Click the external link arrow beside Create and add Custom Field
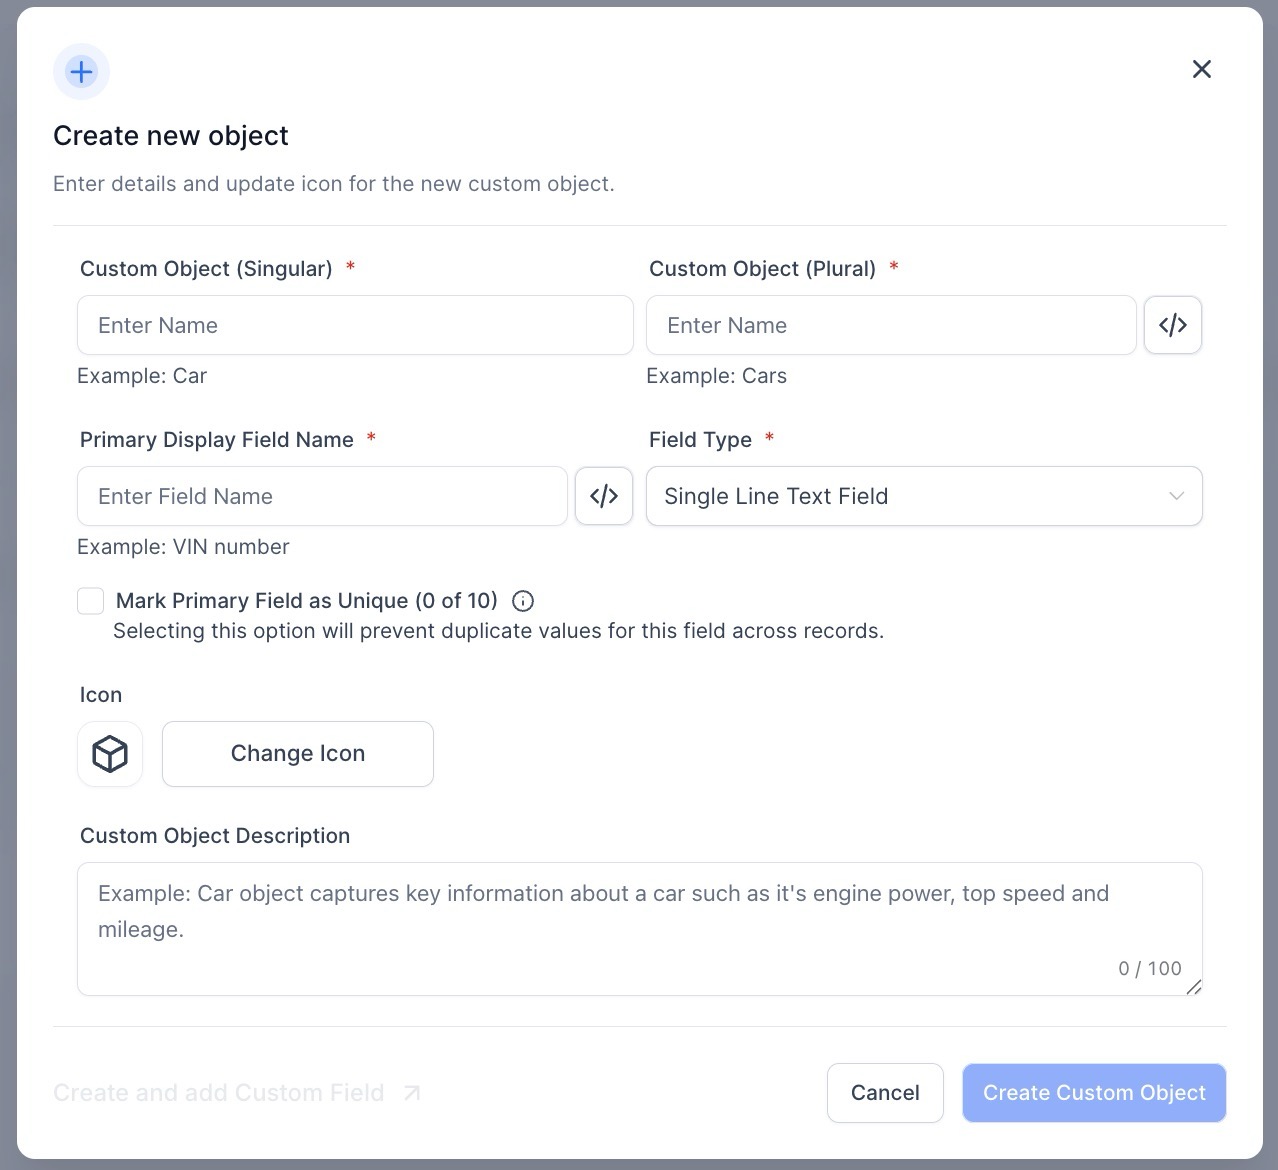Screen dimensions: 1278x1170 click(409, 1093)
